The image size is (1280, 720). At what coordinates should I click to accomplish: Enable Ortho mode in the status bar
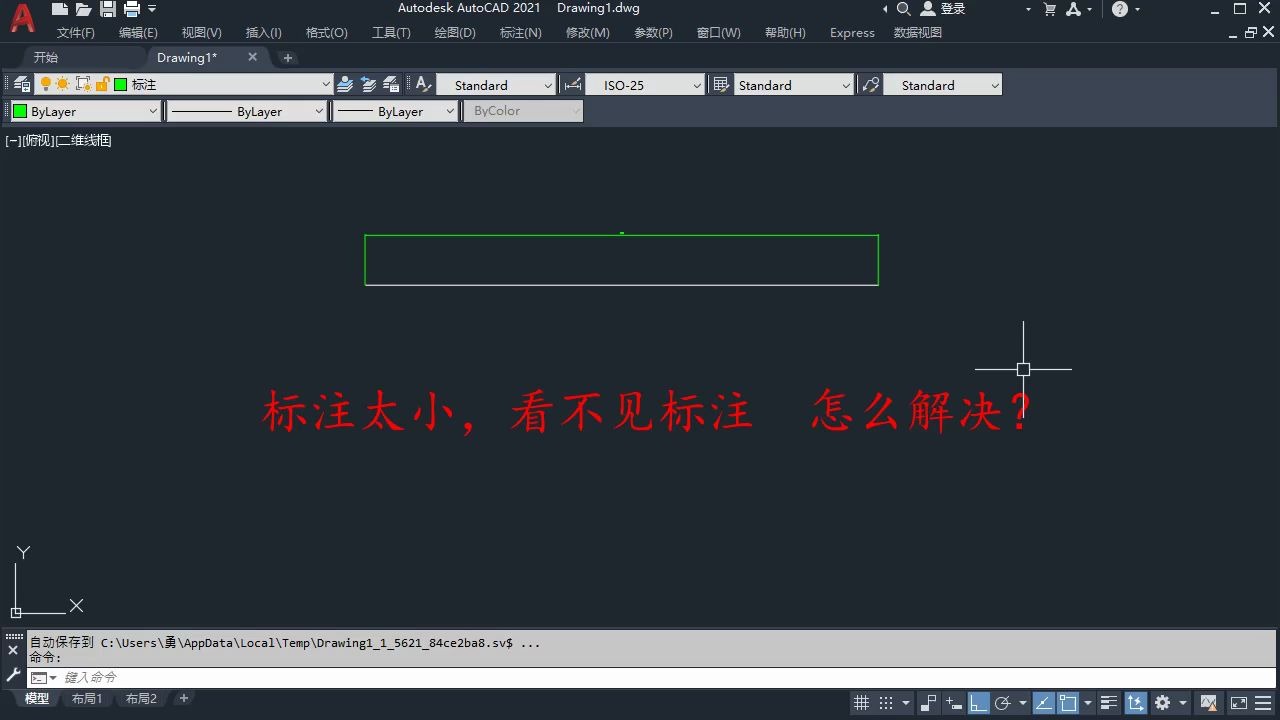978,702
